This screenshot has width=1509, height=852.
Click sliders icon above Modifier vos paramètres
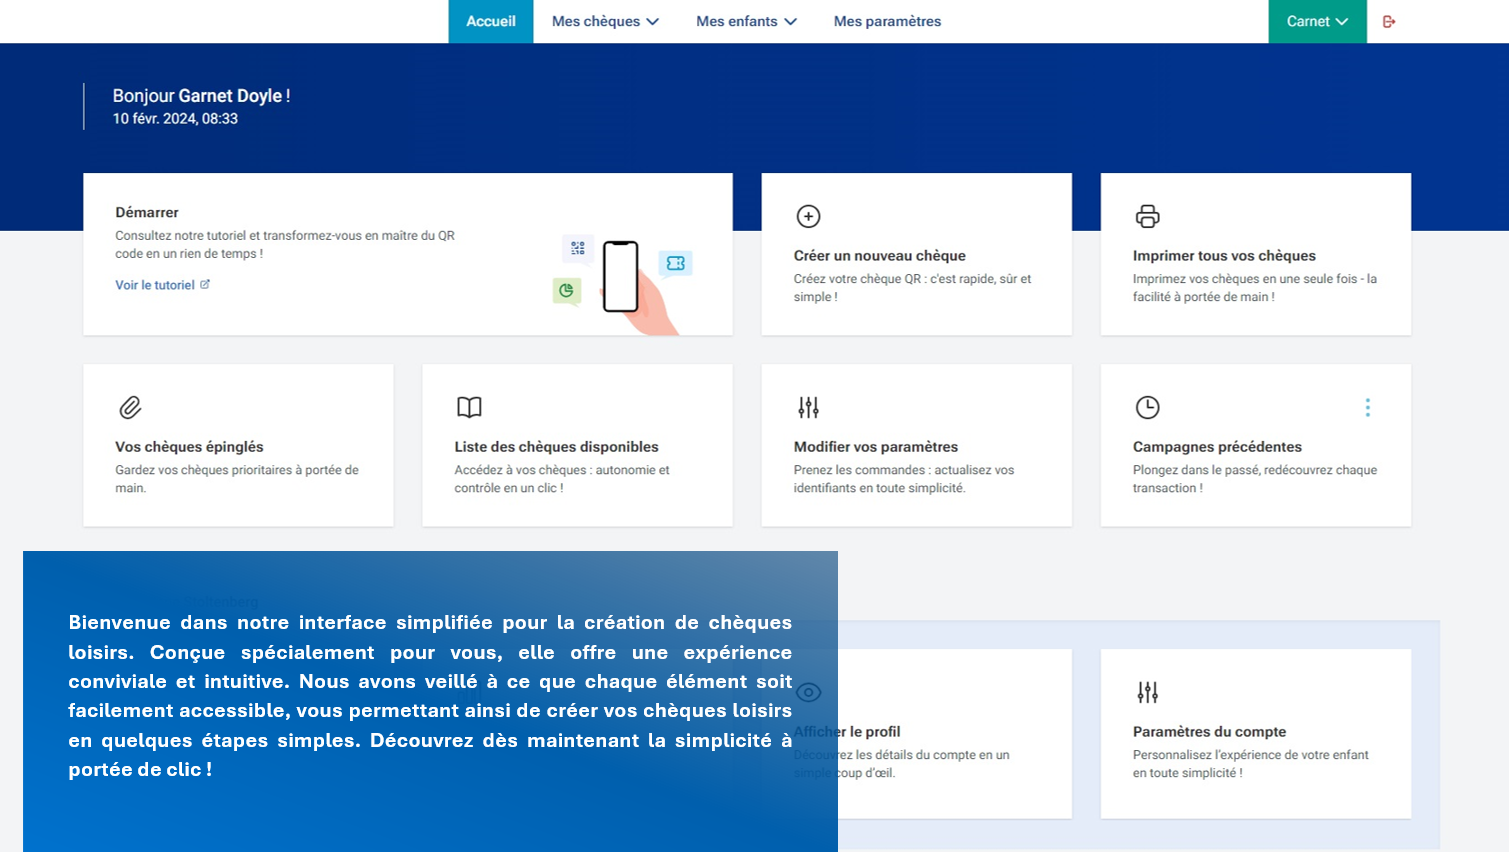click(x=808, y=407)
